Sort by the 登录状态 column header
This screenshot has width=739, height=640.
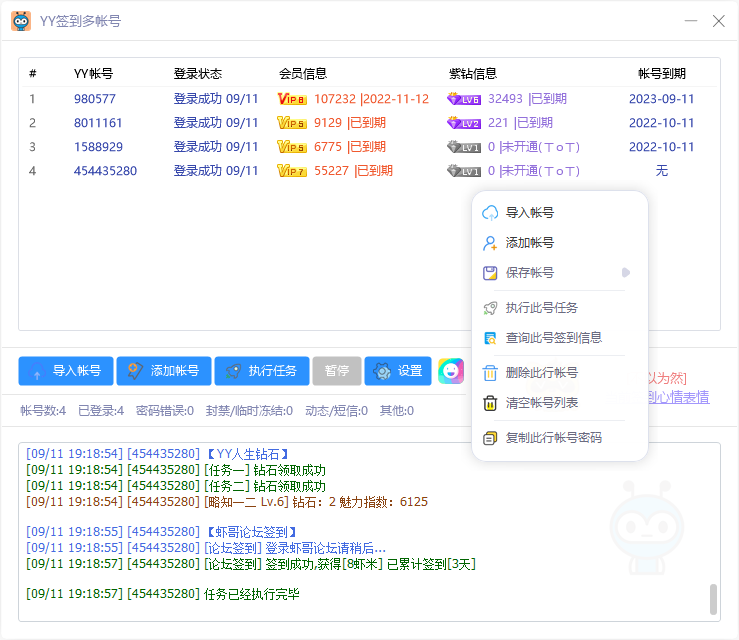click(198, 74)
